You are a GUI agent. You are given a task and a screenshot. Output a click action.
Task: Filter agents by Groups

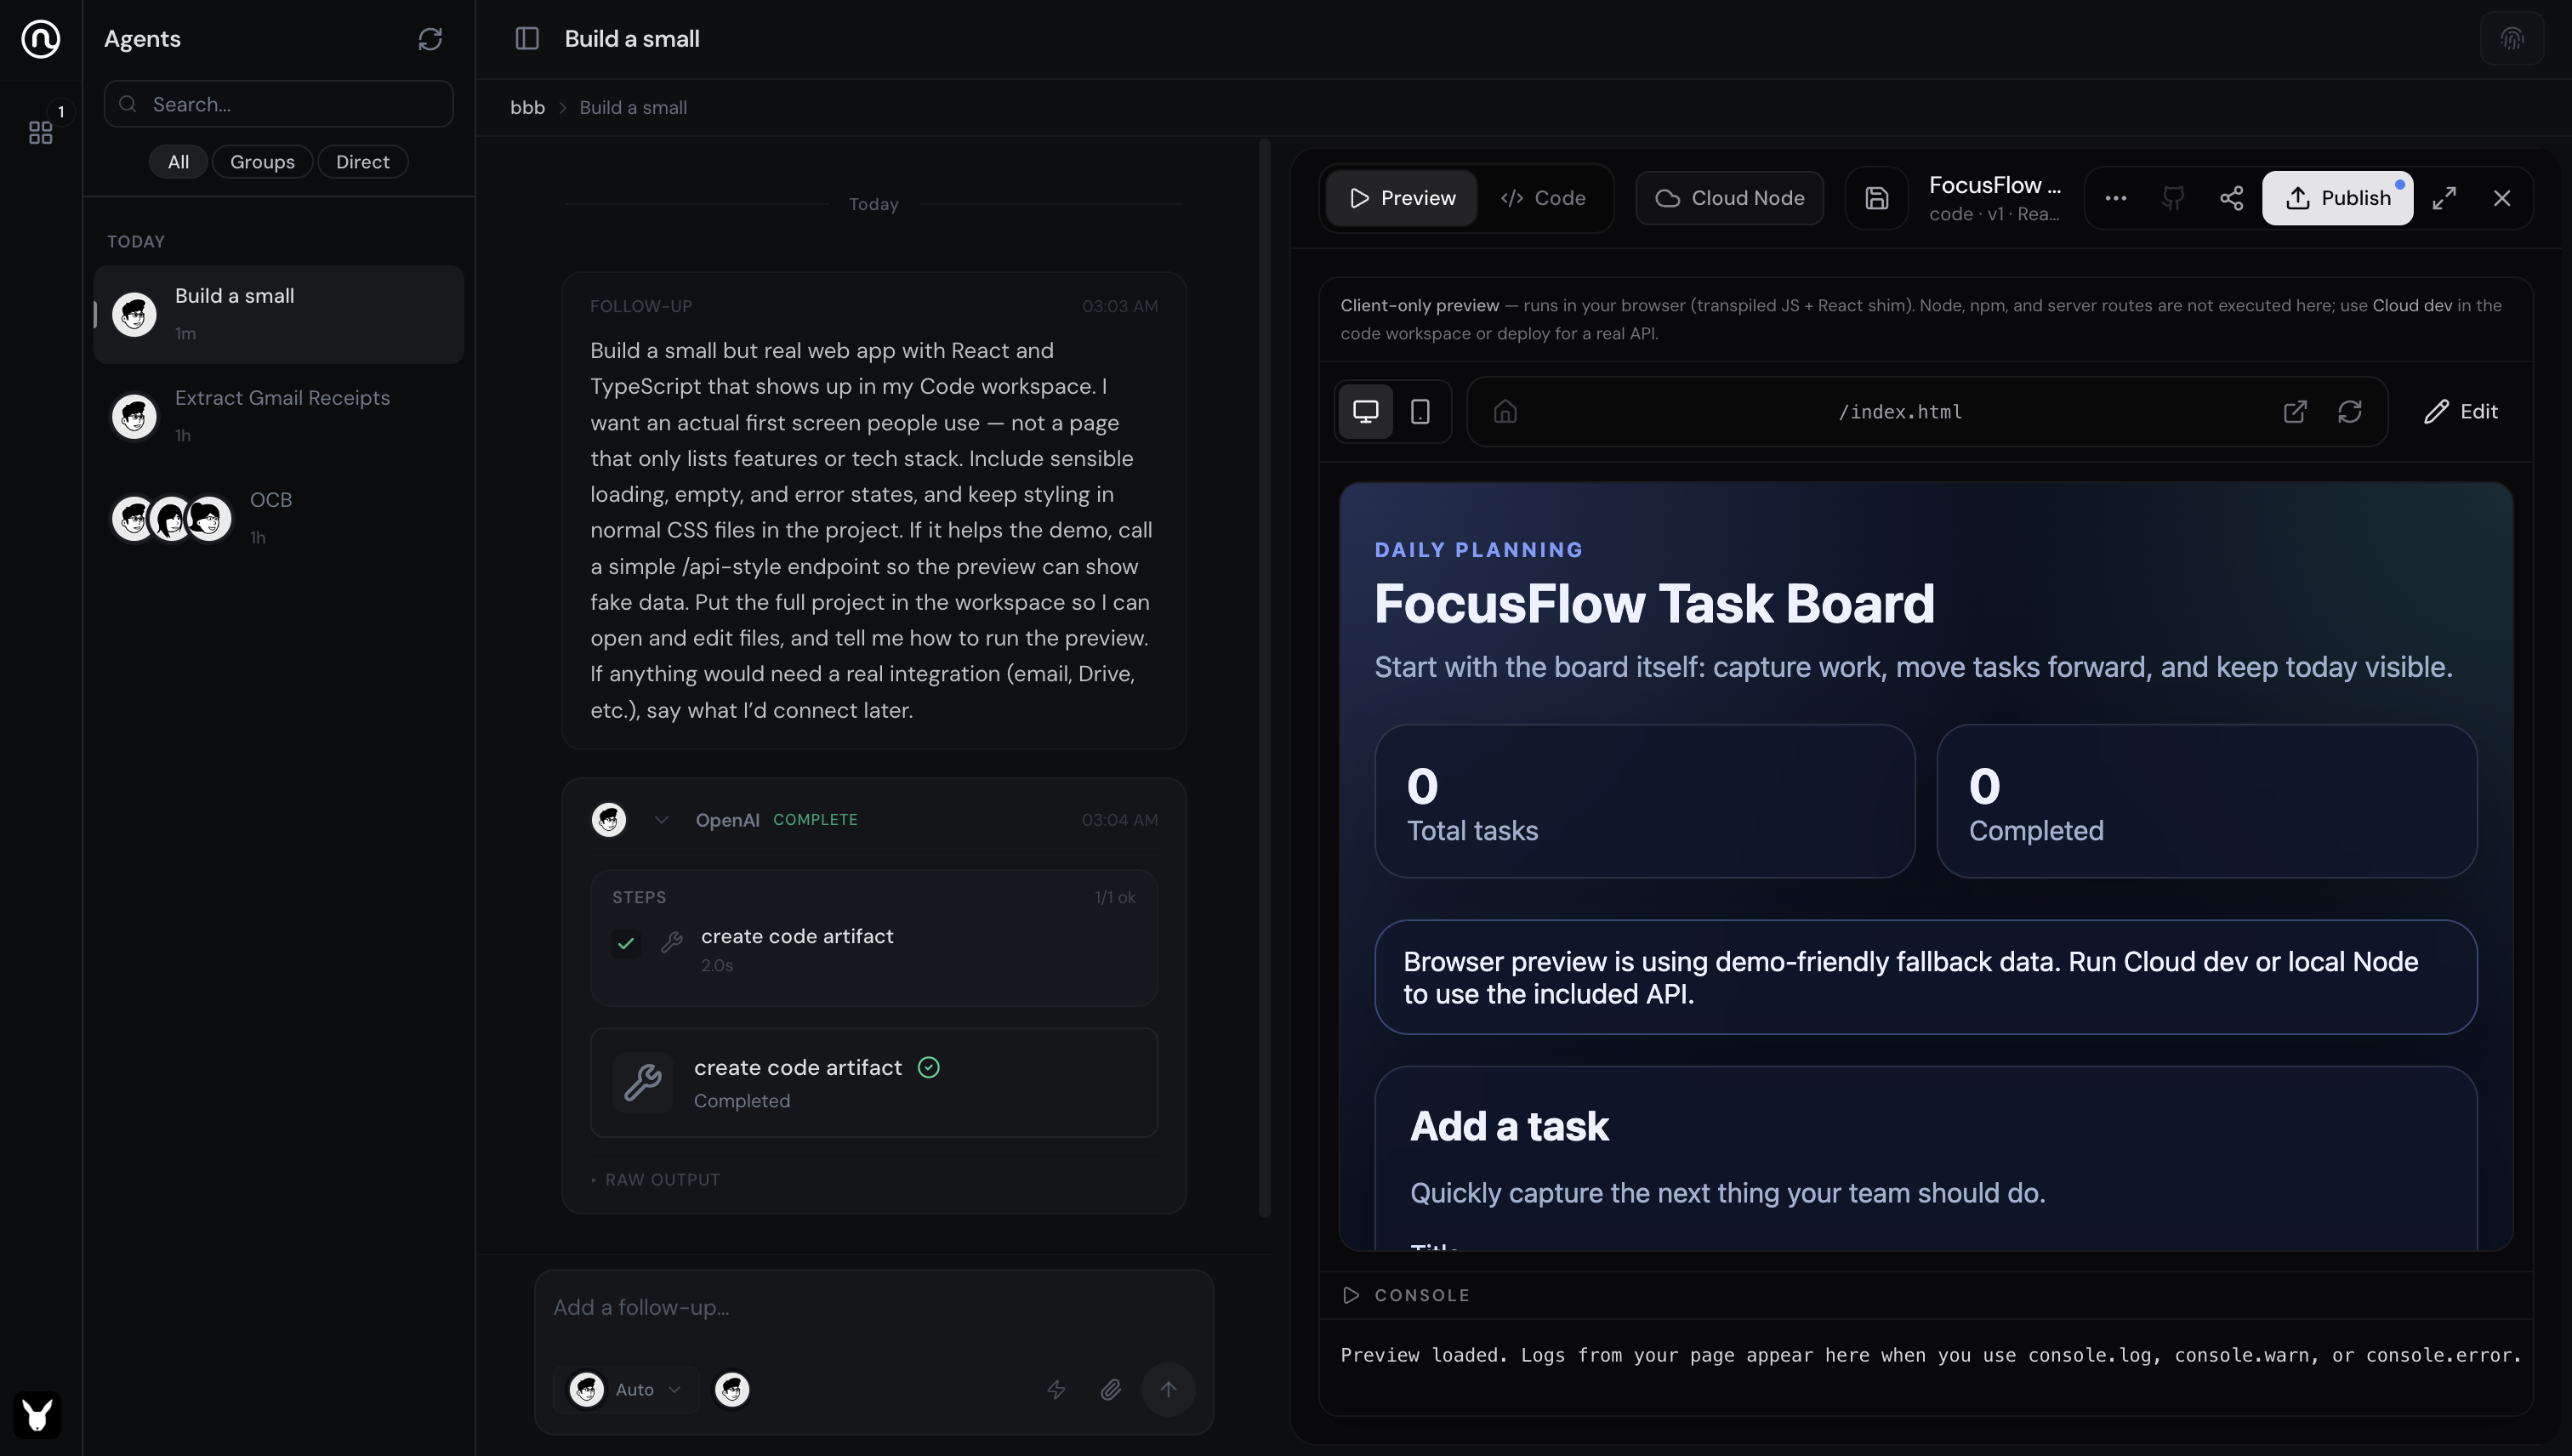click(x=262, y=162)
